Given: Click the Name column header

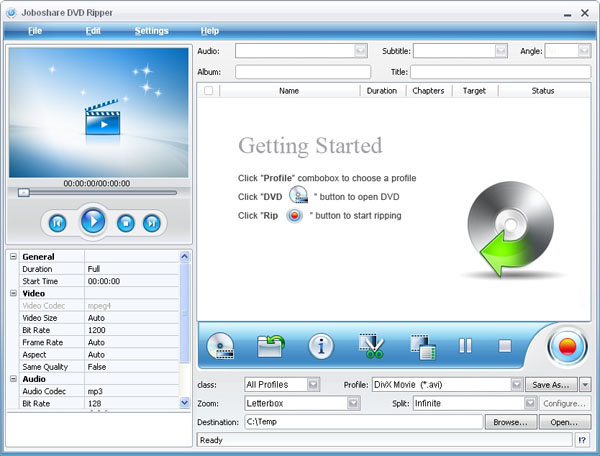Looking at the screenshot, I should pyautogui.click(x=289, y=91).
